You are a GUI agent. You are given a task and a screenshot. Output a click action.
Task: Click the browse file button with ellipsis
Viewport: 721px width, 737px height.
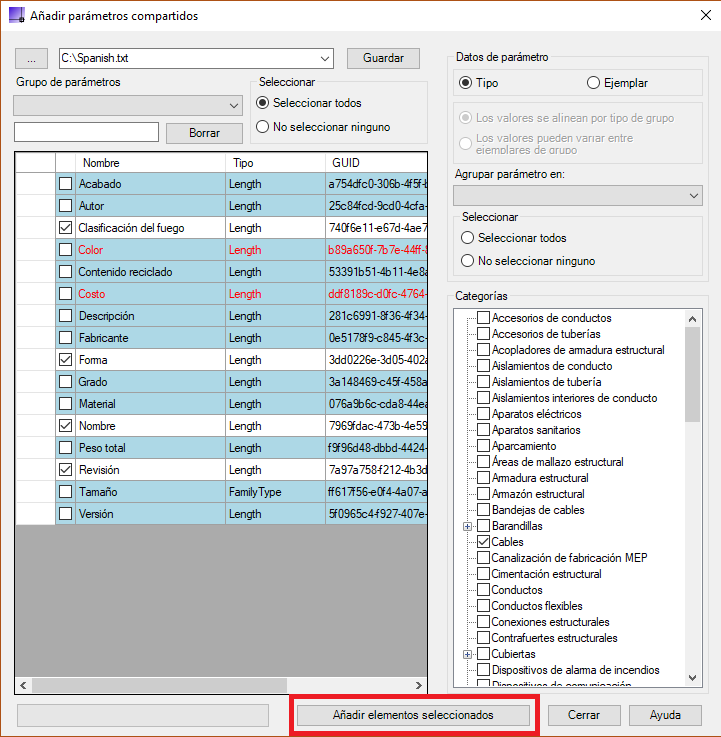[x=31, y=59]
